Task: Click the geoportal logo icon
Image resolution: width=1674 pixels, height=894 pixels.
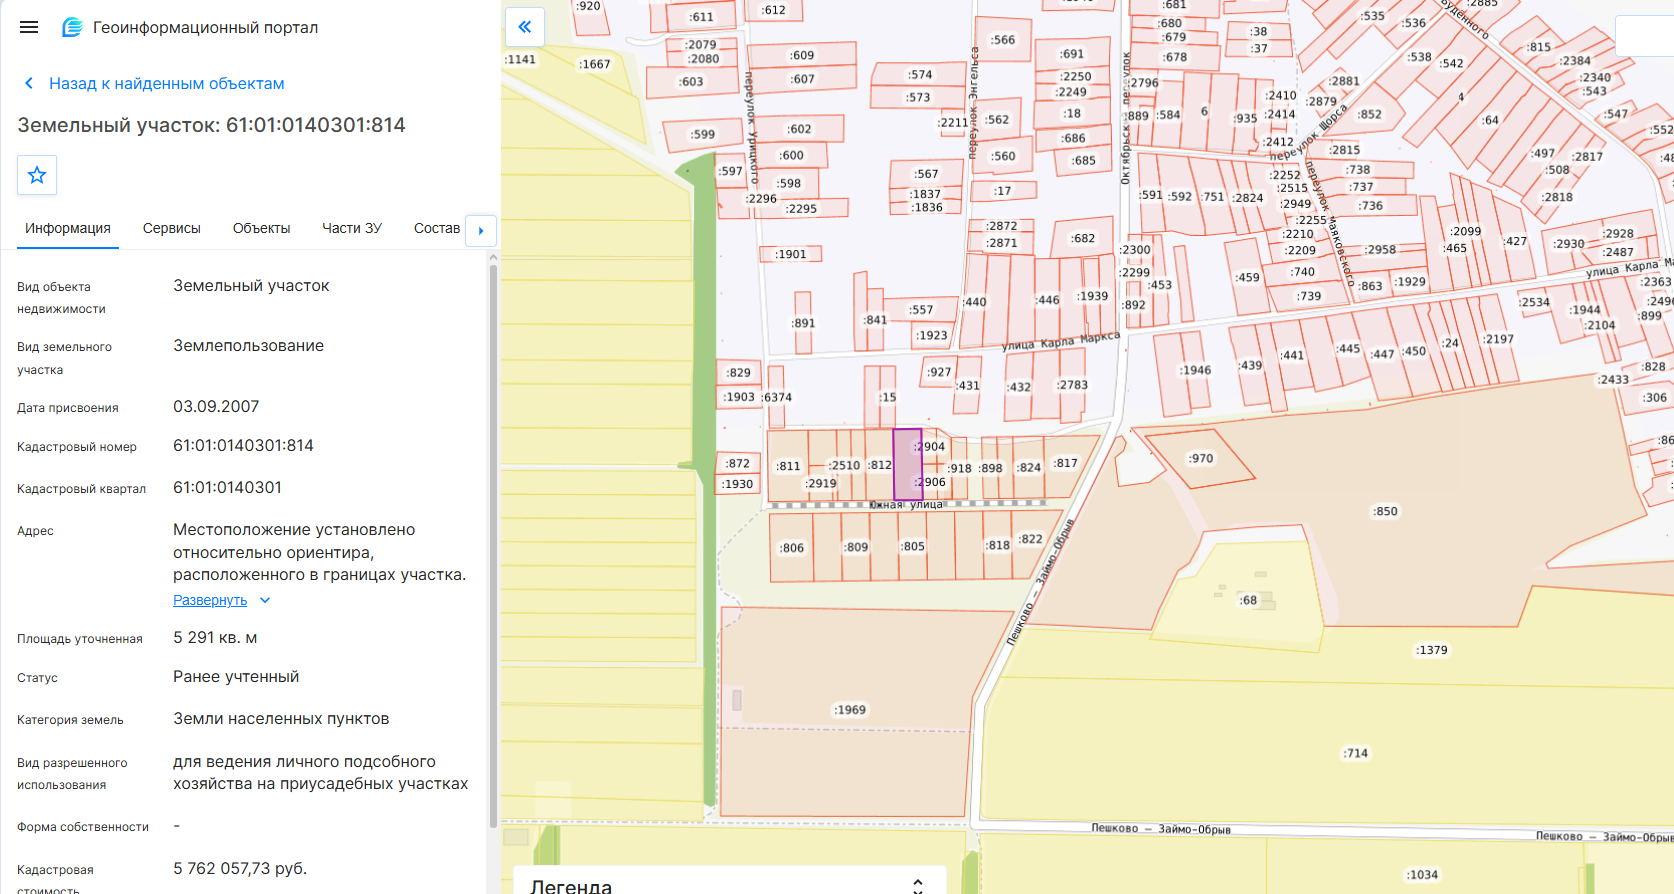Action: click(x=72, y=27)
